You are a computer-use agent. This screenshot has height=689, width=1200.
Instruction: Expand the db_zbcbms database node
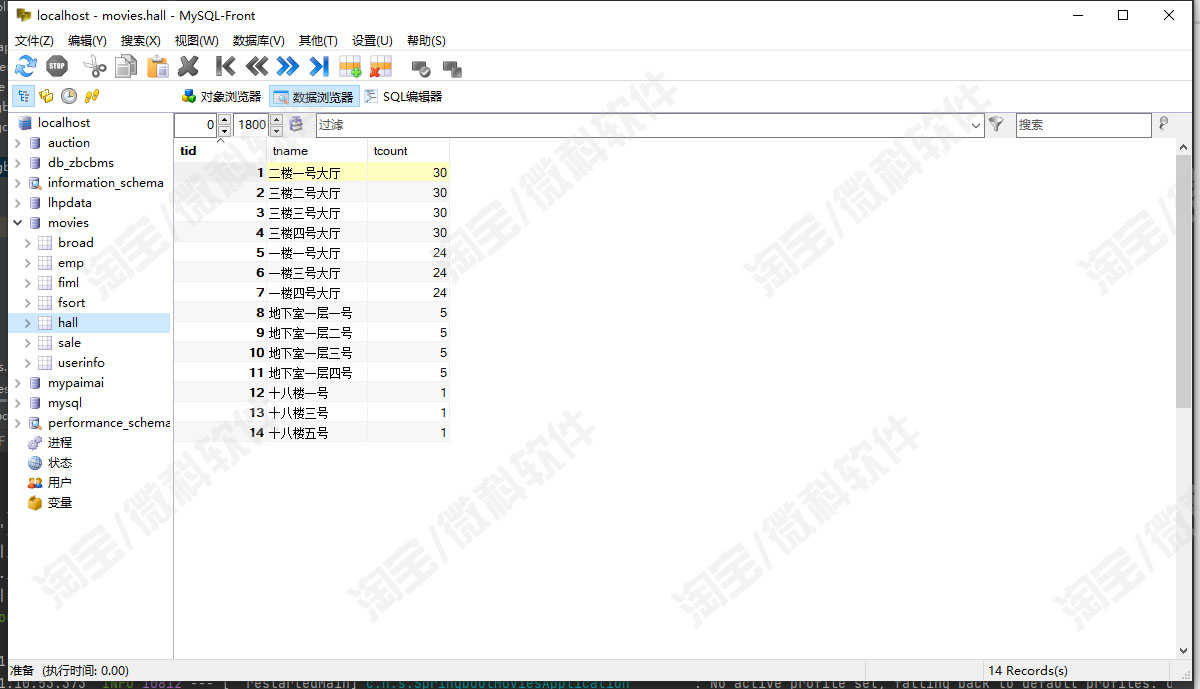17,163
